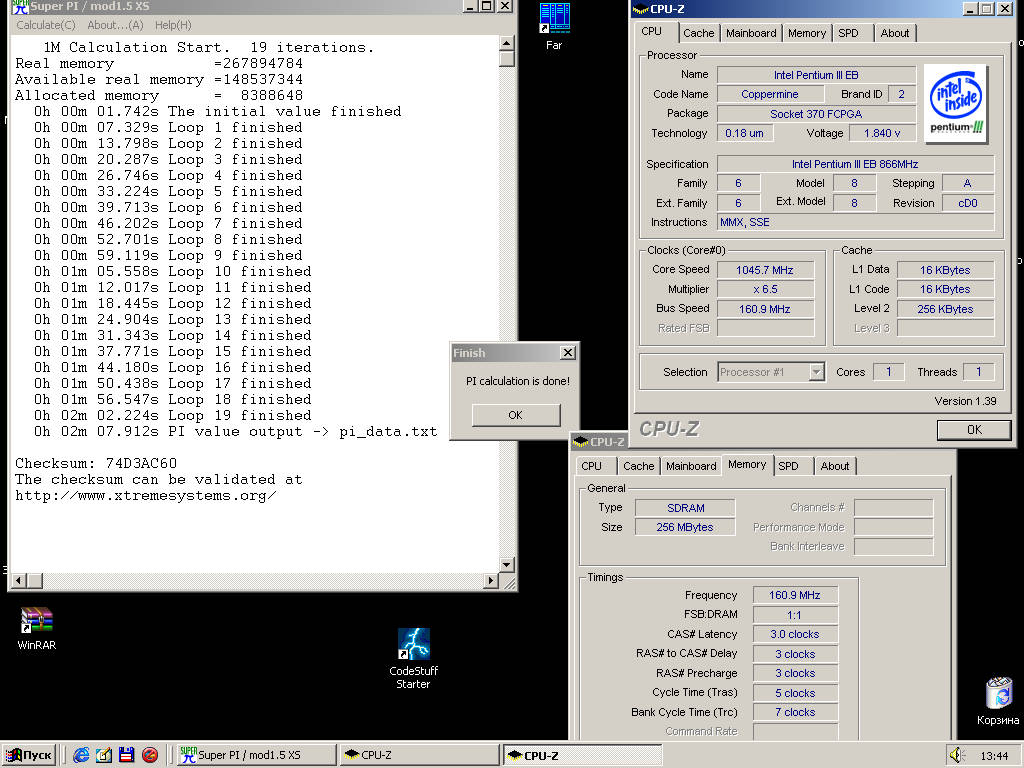Viewport: 1024px width, 768px height.
Task: Switch to Cache tab in front CPU-Z
Action: click(698, 33)
